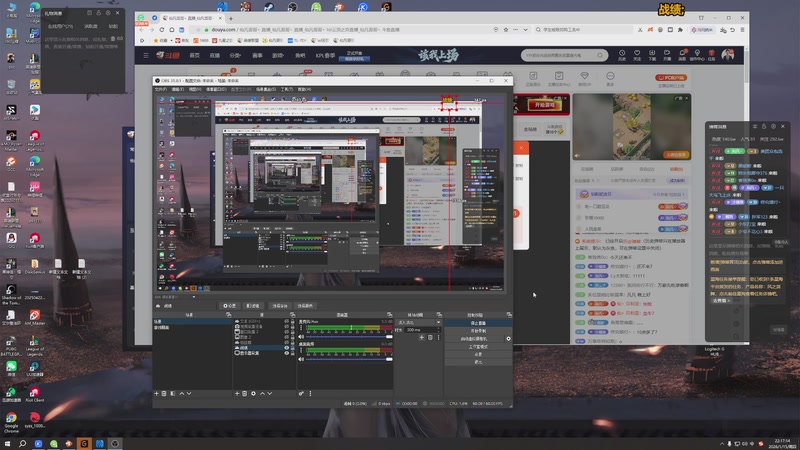
Task: Open Windows Start menu
Action: click(x=8, y=444)
